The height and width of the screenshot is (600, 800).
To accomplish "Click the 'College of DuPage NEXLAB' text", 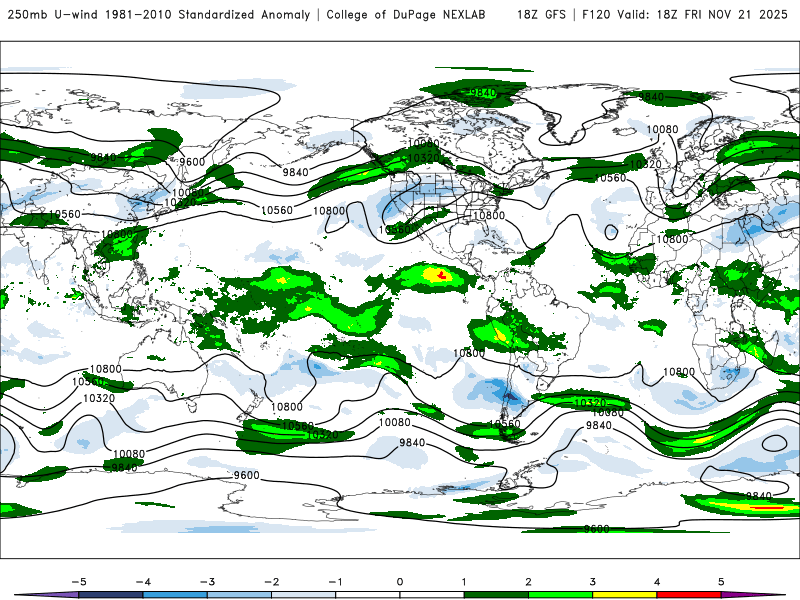I will tap(406, 15).
